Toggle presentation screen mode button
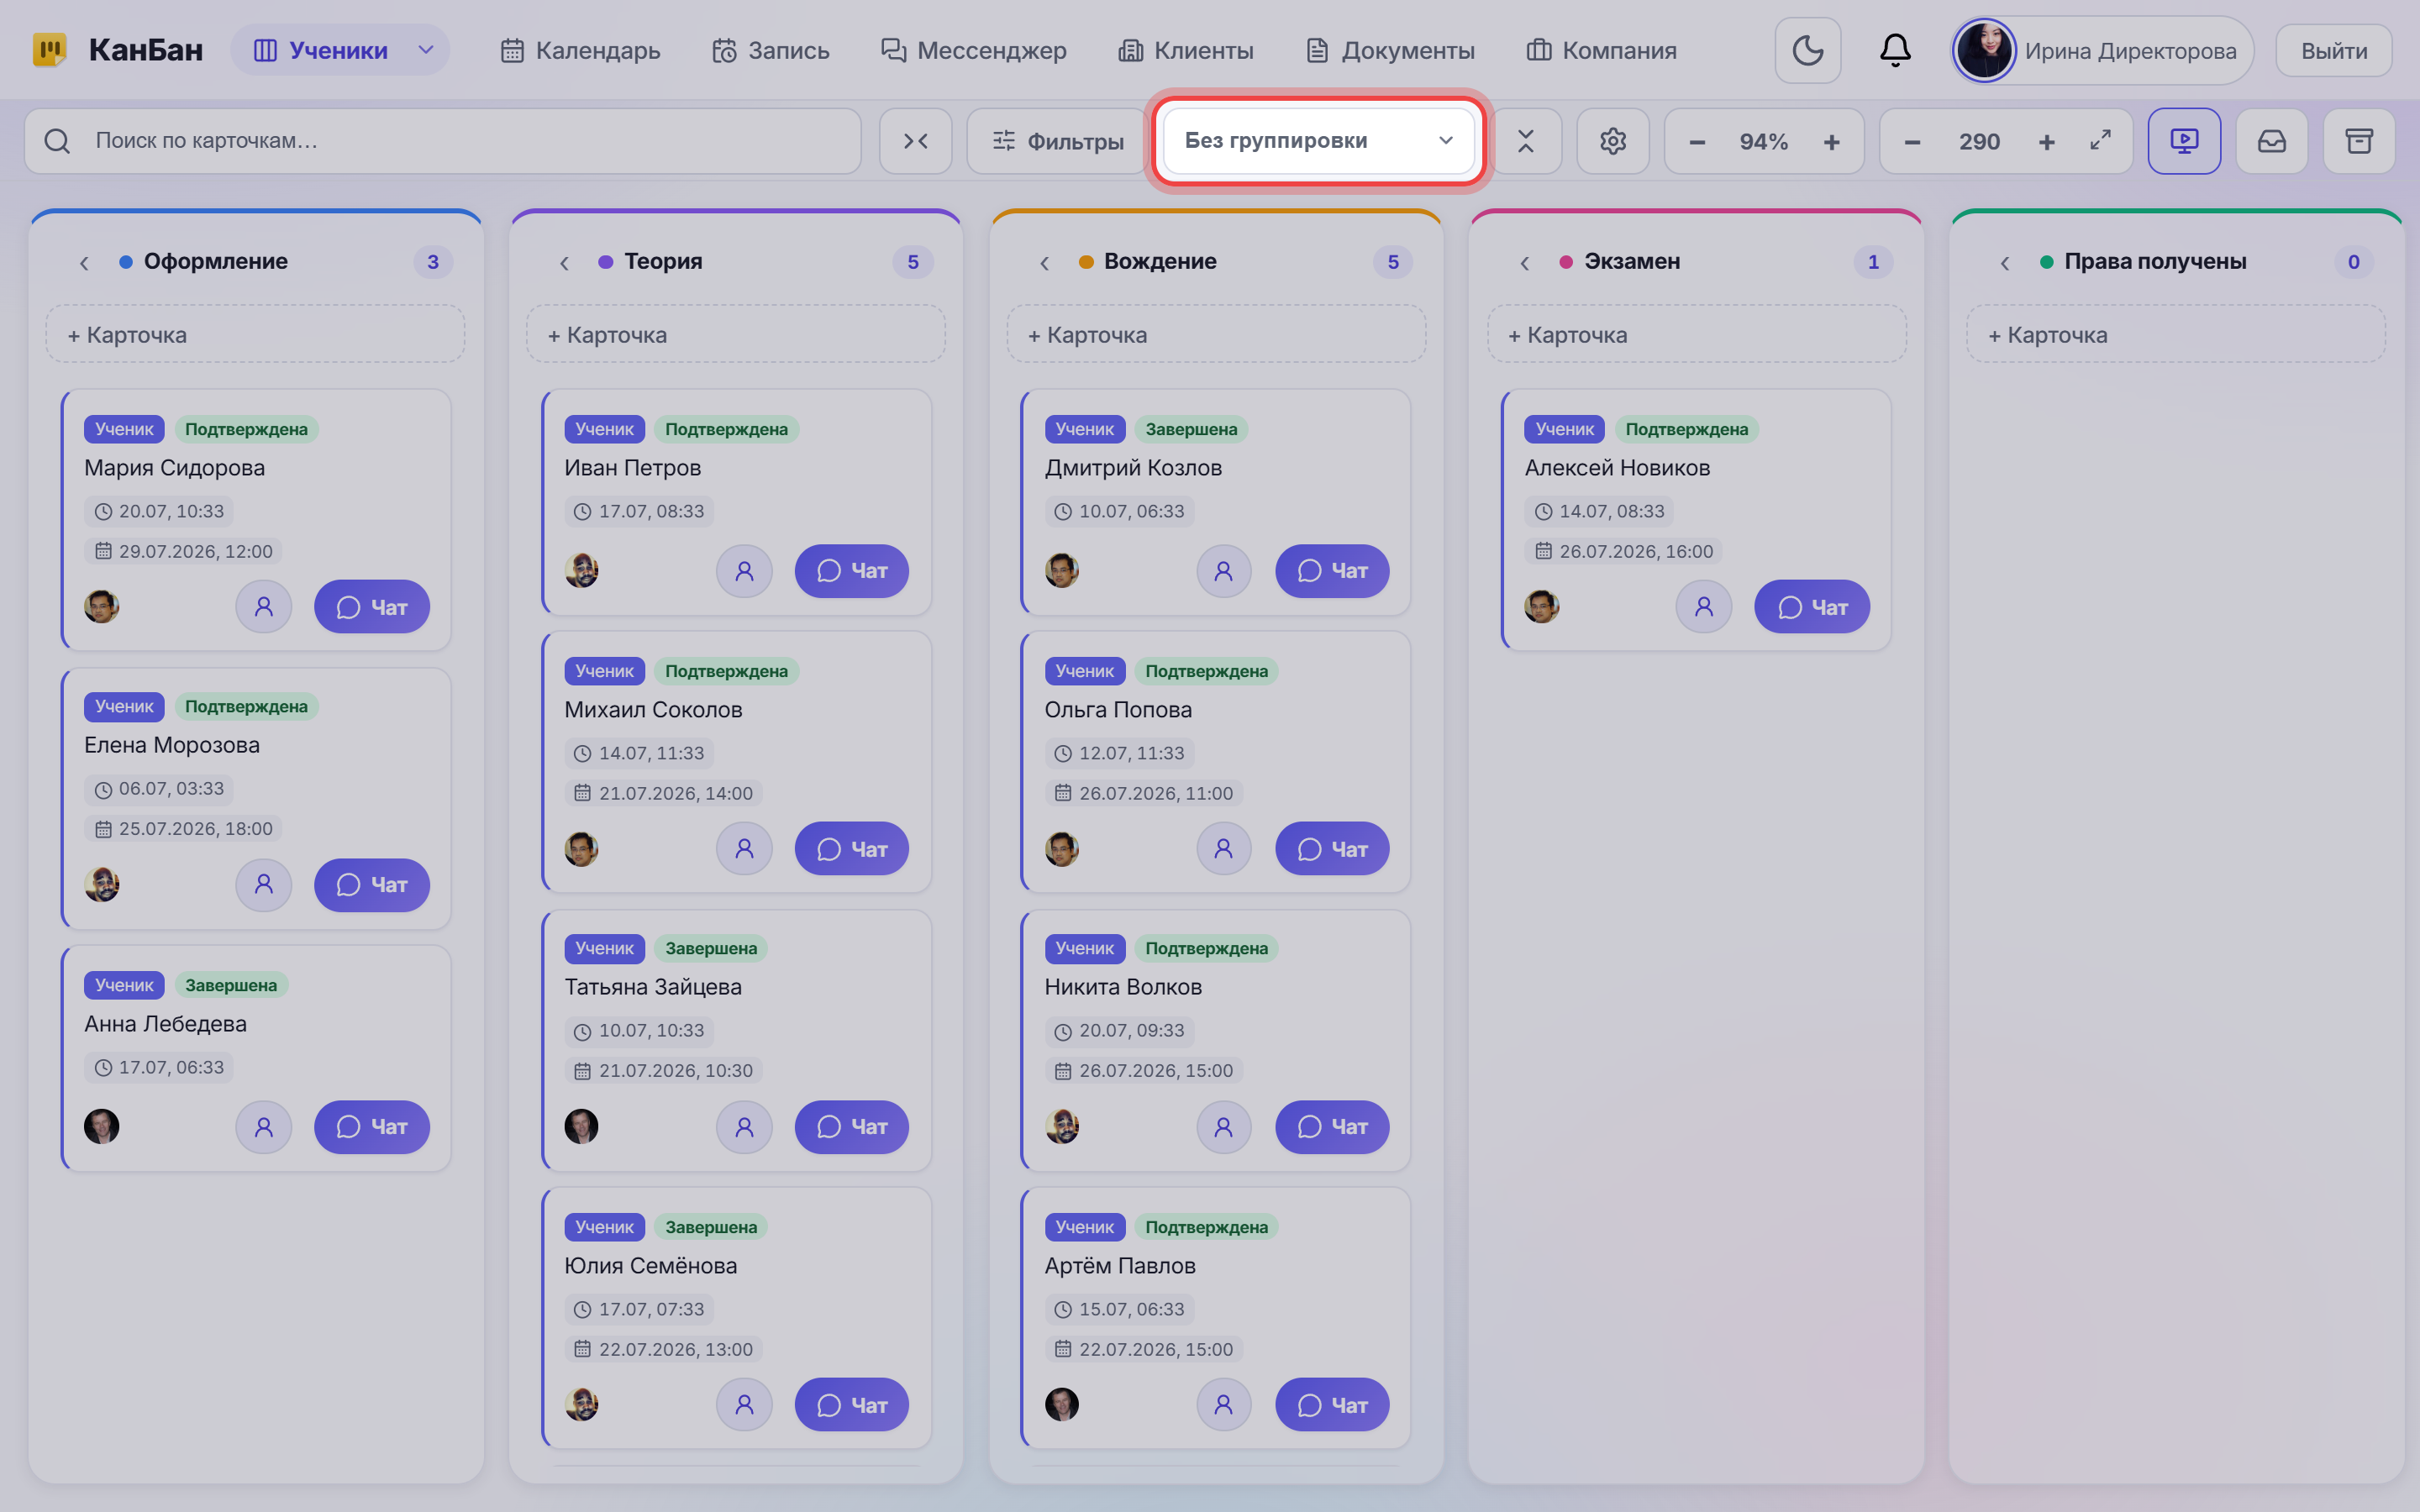 coord(2184,141)
